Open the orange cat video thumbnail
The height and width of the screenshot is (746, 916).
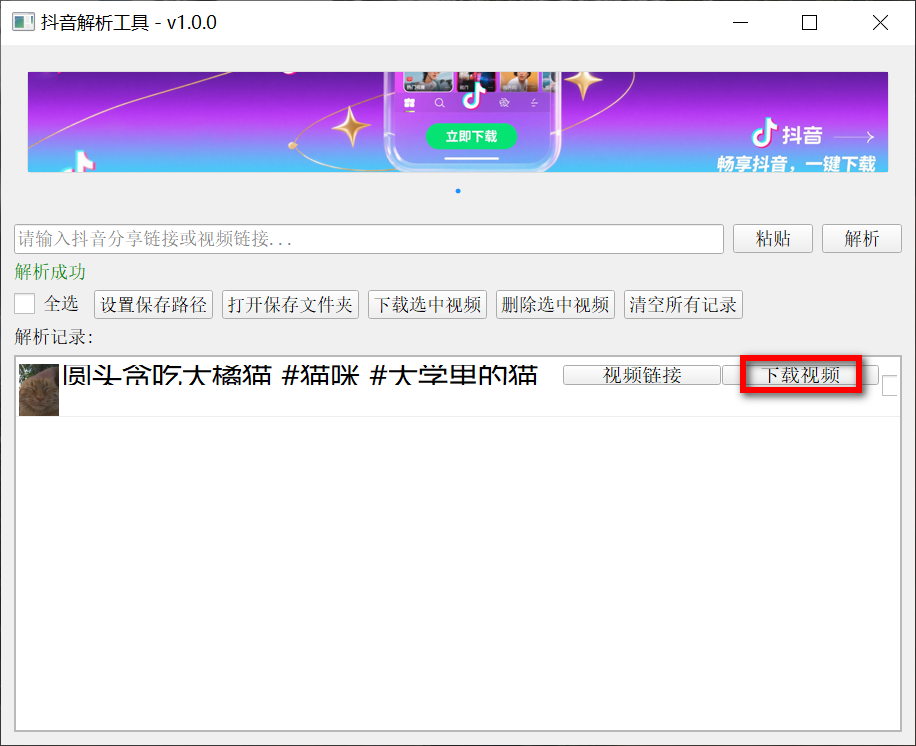coord(39,390)
